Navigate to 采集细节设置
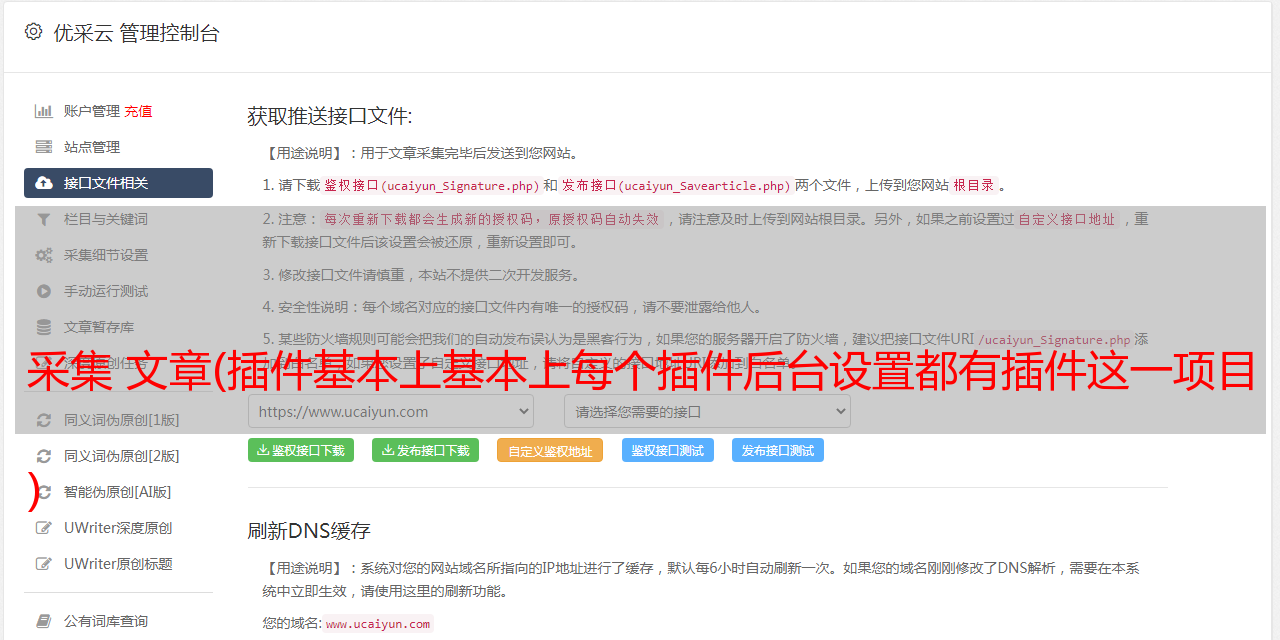Viewport: 1280px width, 640px height. tap(106, 255)
